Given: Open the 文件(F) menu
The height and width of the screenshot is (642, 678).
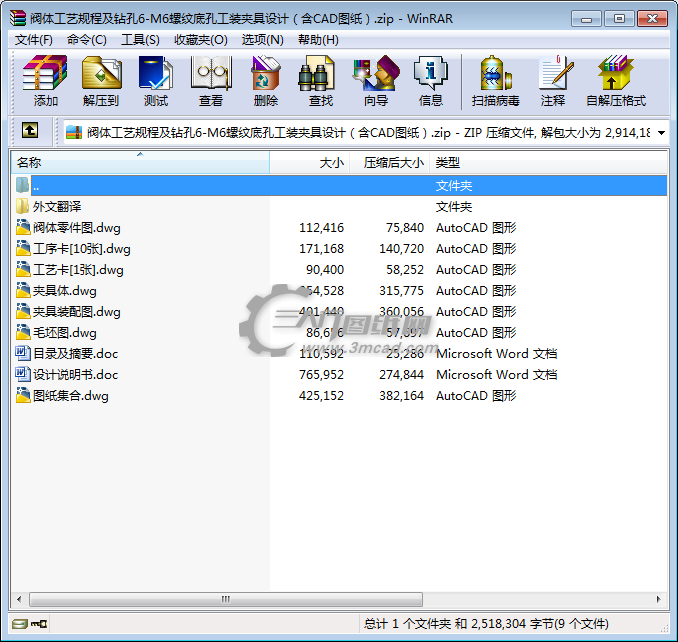Looking at the screenshot, I should (34, 40).
